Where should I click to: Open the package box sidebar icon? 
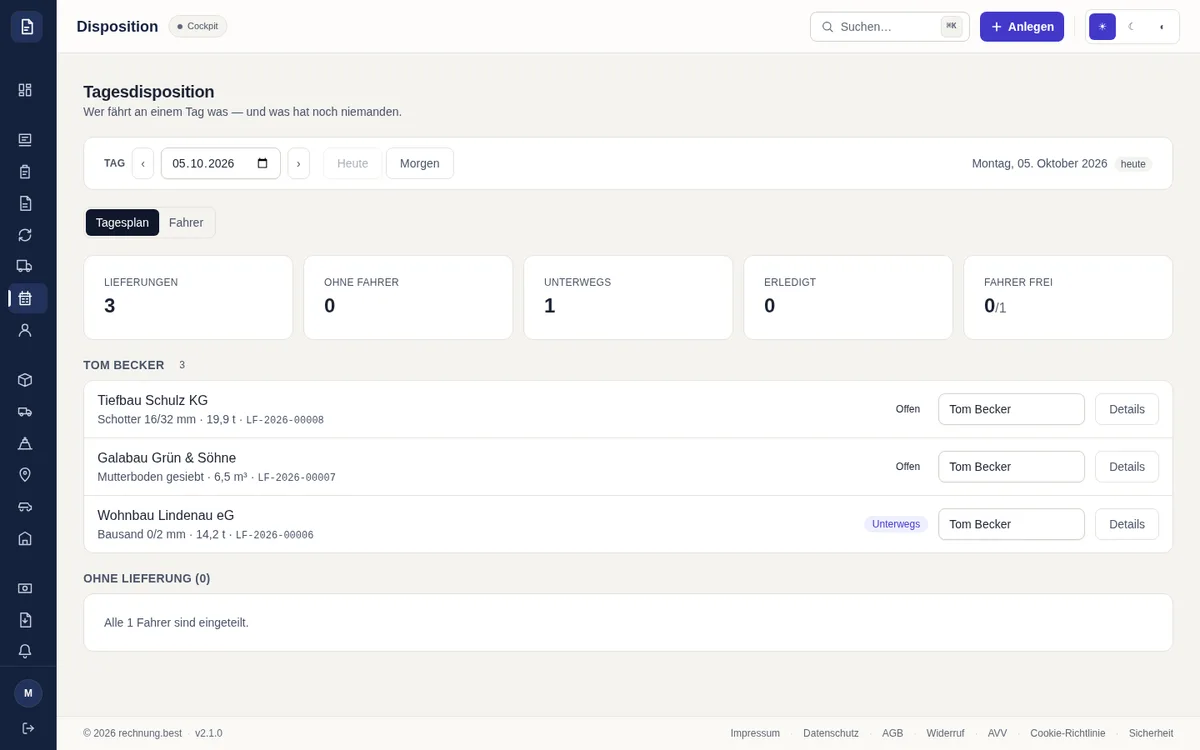(25, 380)
